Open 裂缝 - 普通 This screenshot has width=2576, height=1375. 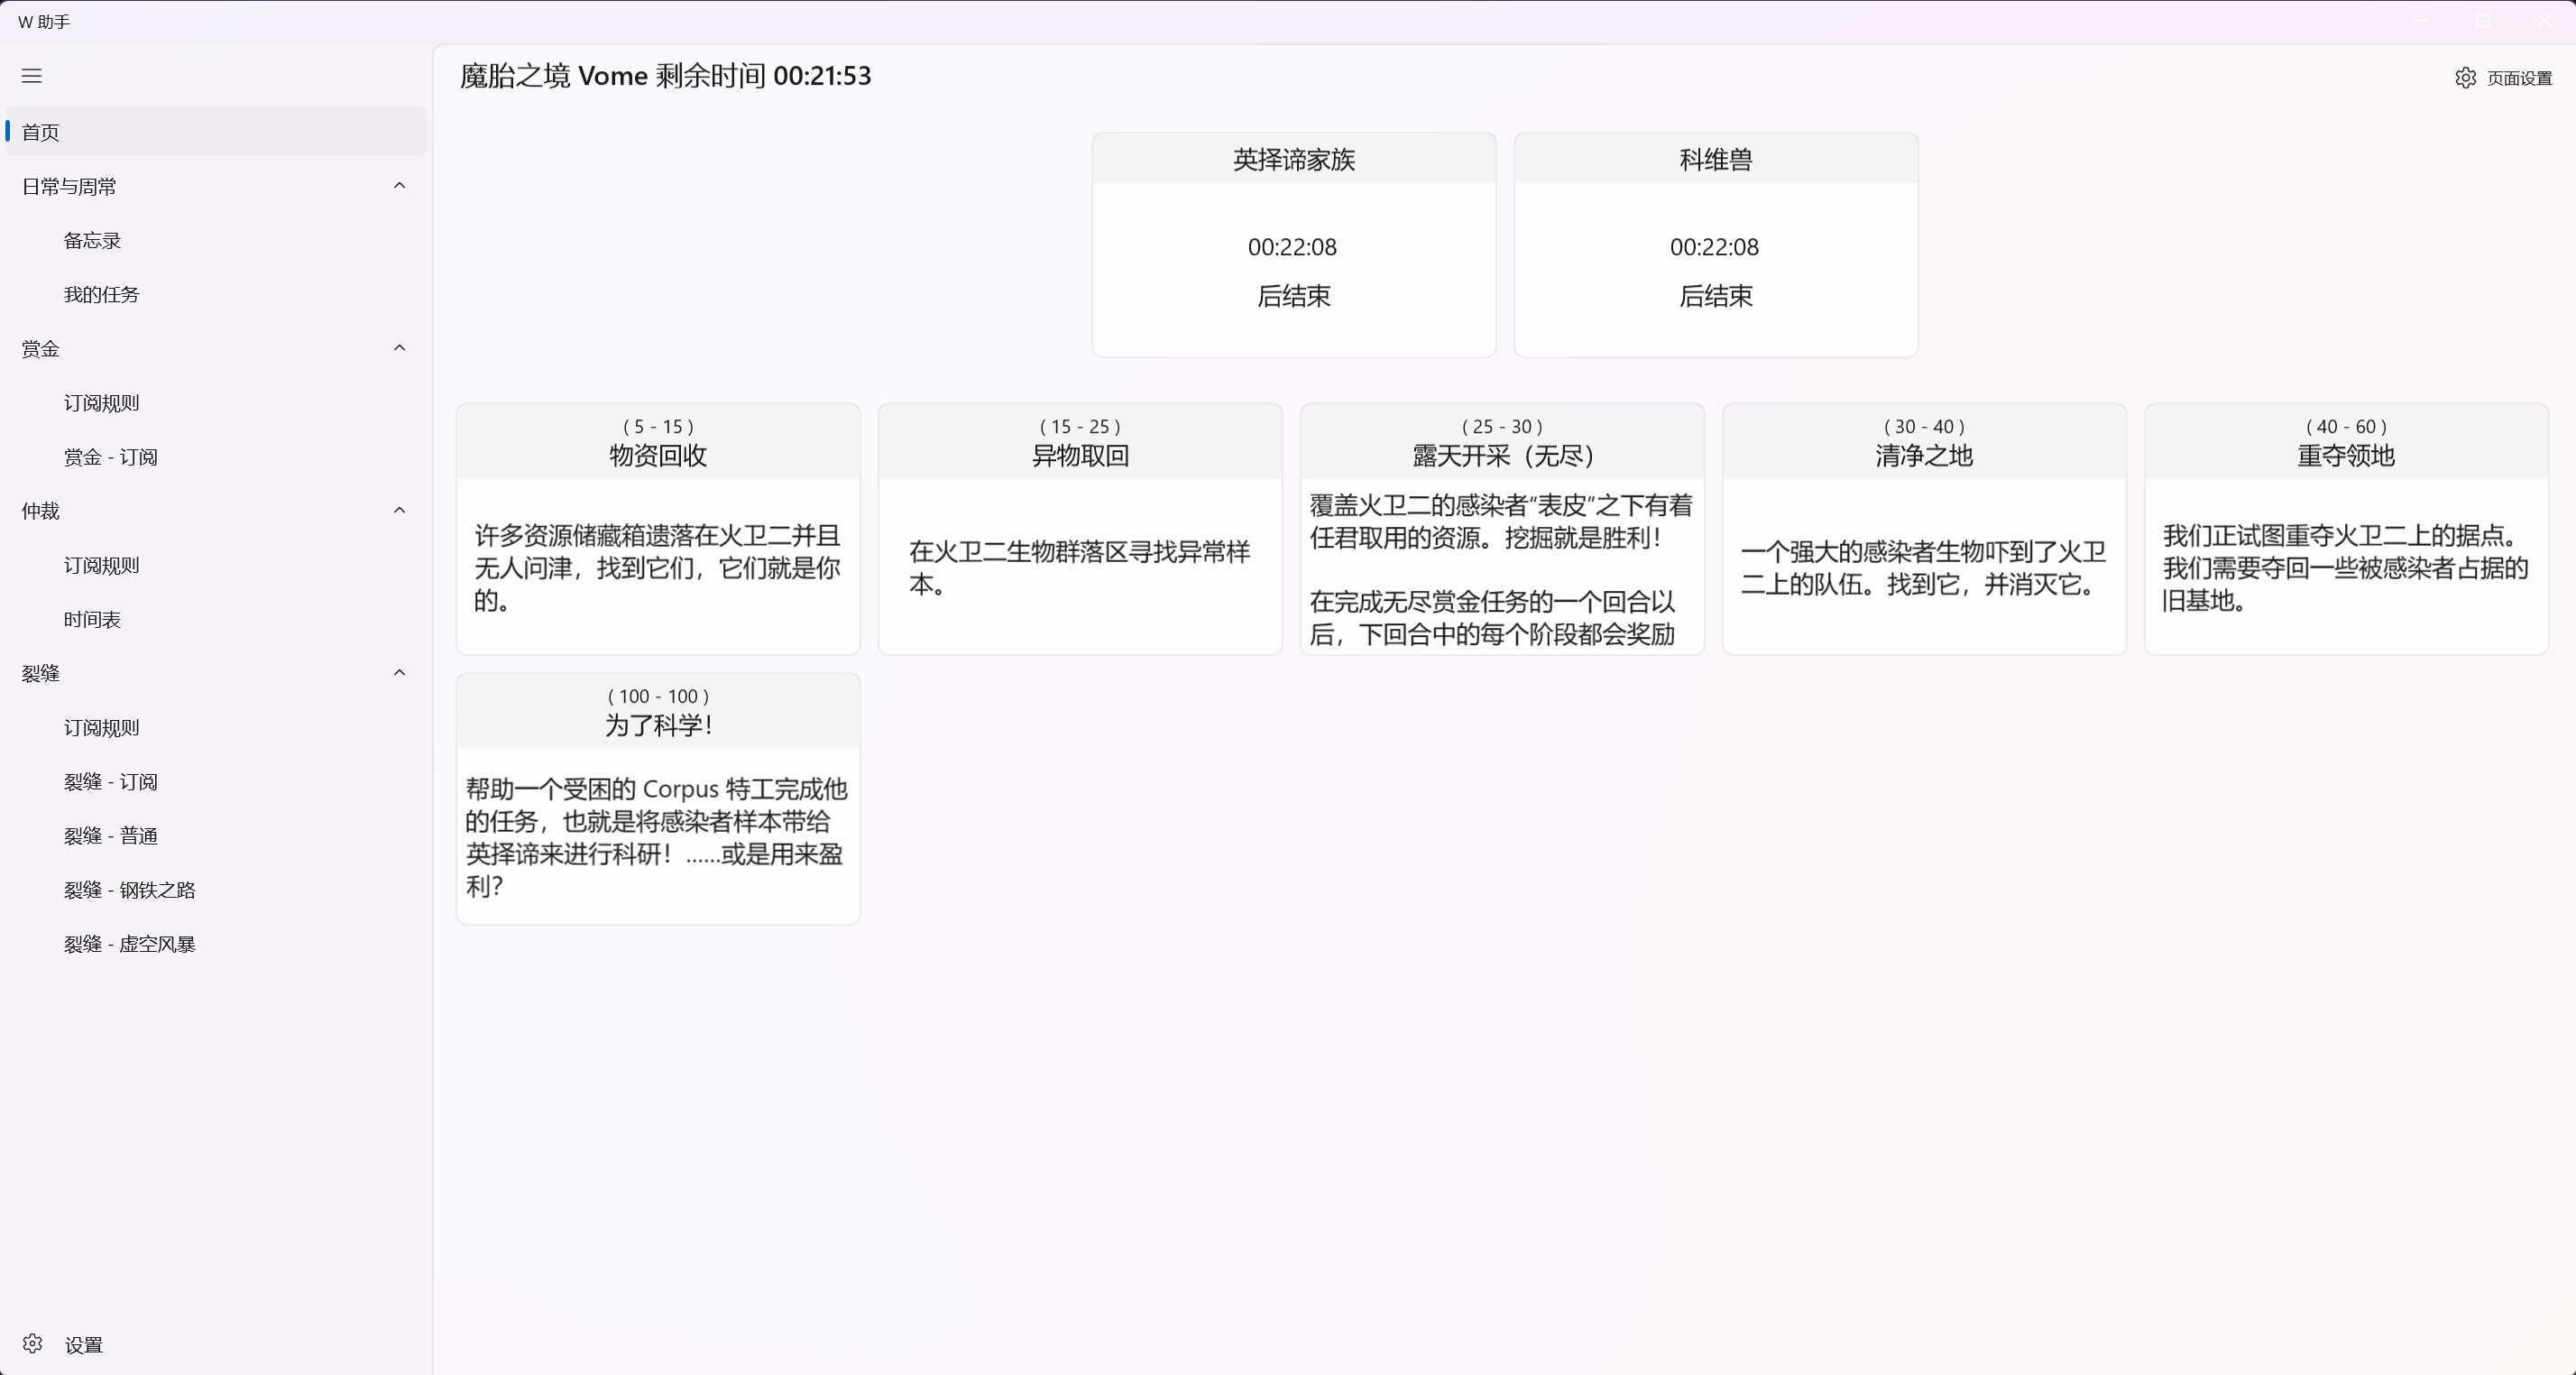click(x=110, y=835)
